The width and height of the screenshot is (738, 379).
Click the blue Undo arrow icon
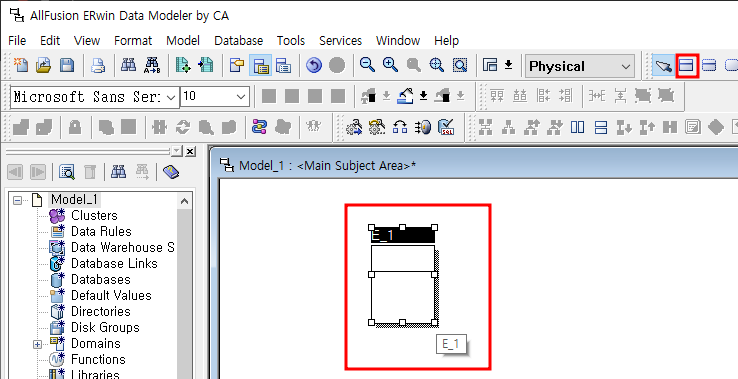click(x=313, y=65)
